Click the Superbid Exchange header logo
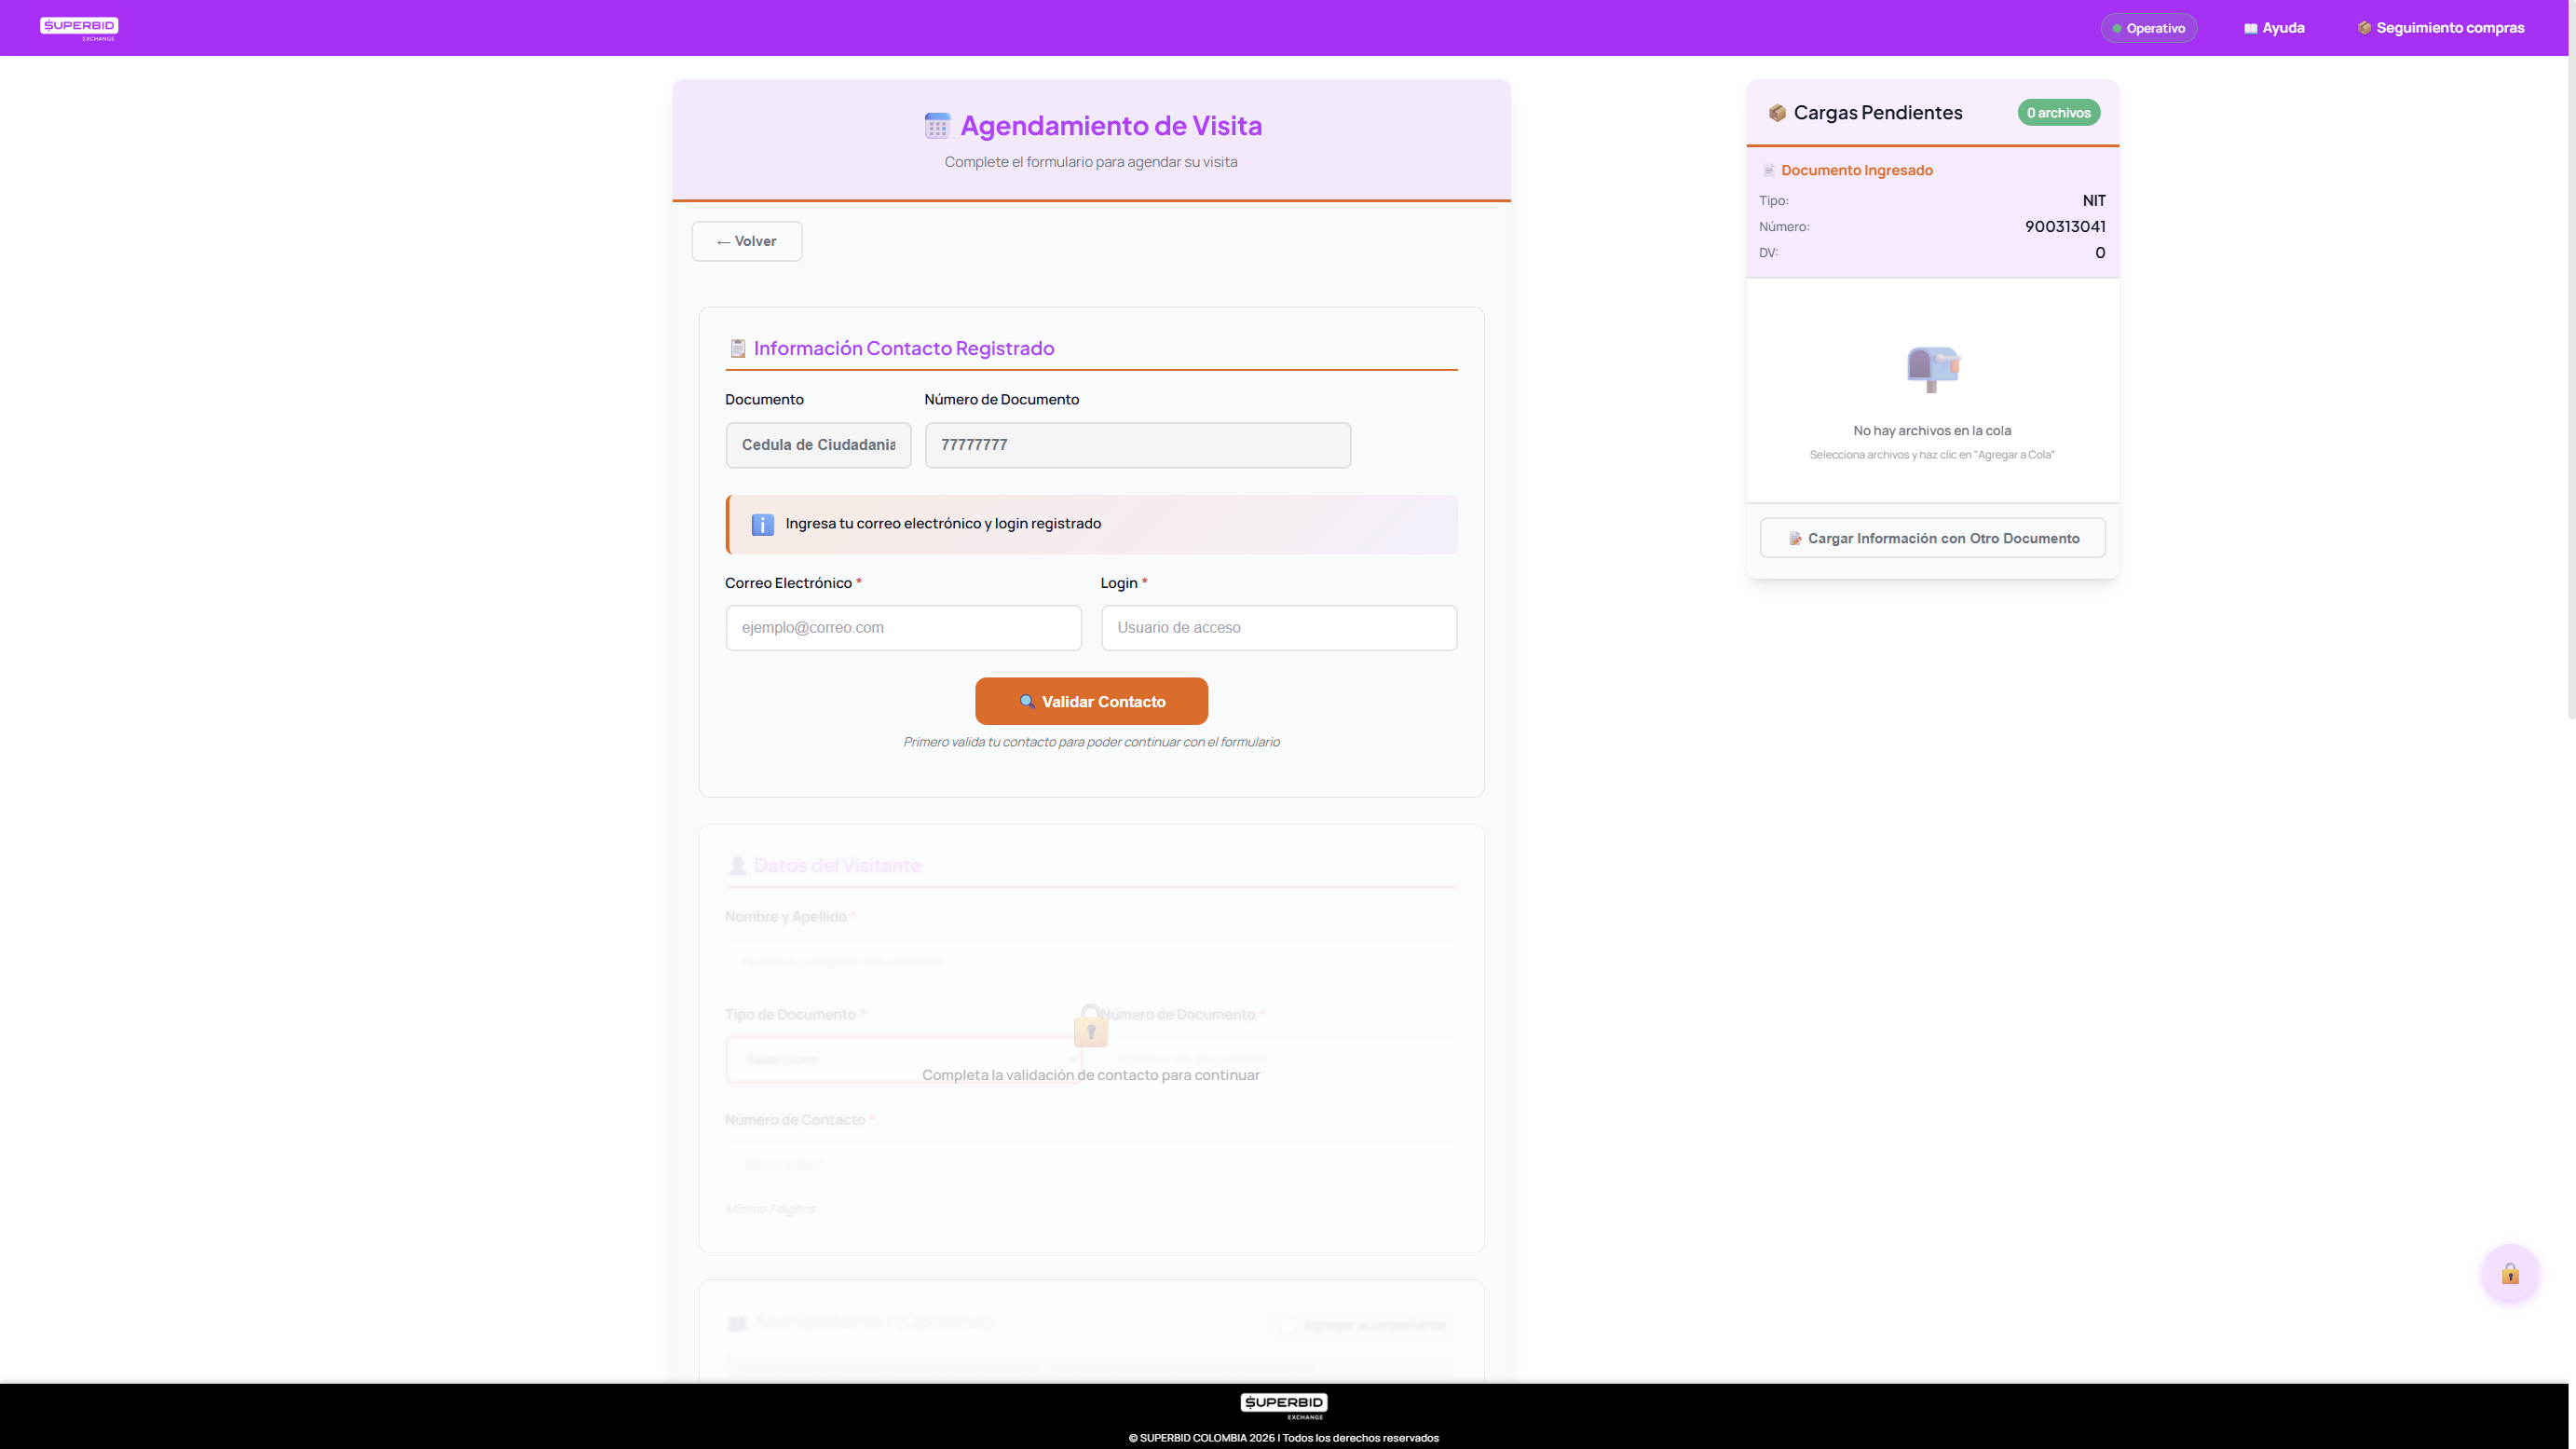Viewport: 2576px width, 1449px height. [x=79, y=28]
